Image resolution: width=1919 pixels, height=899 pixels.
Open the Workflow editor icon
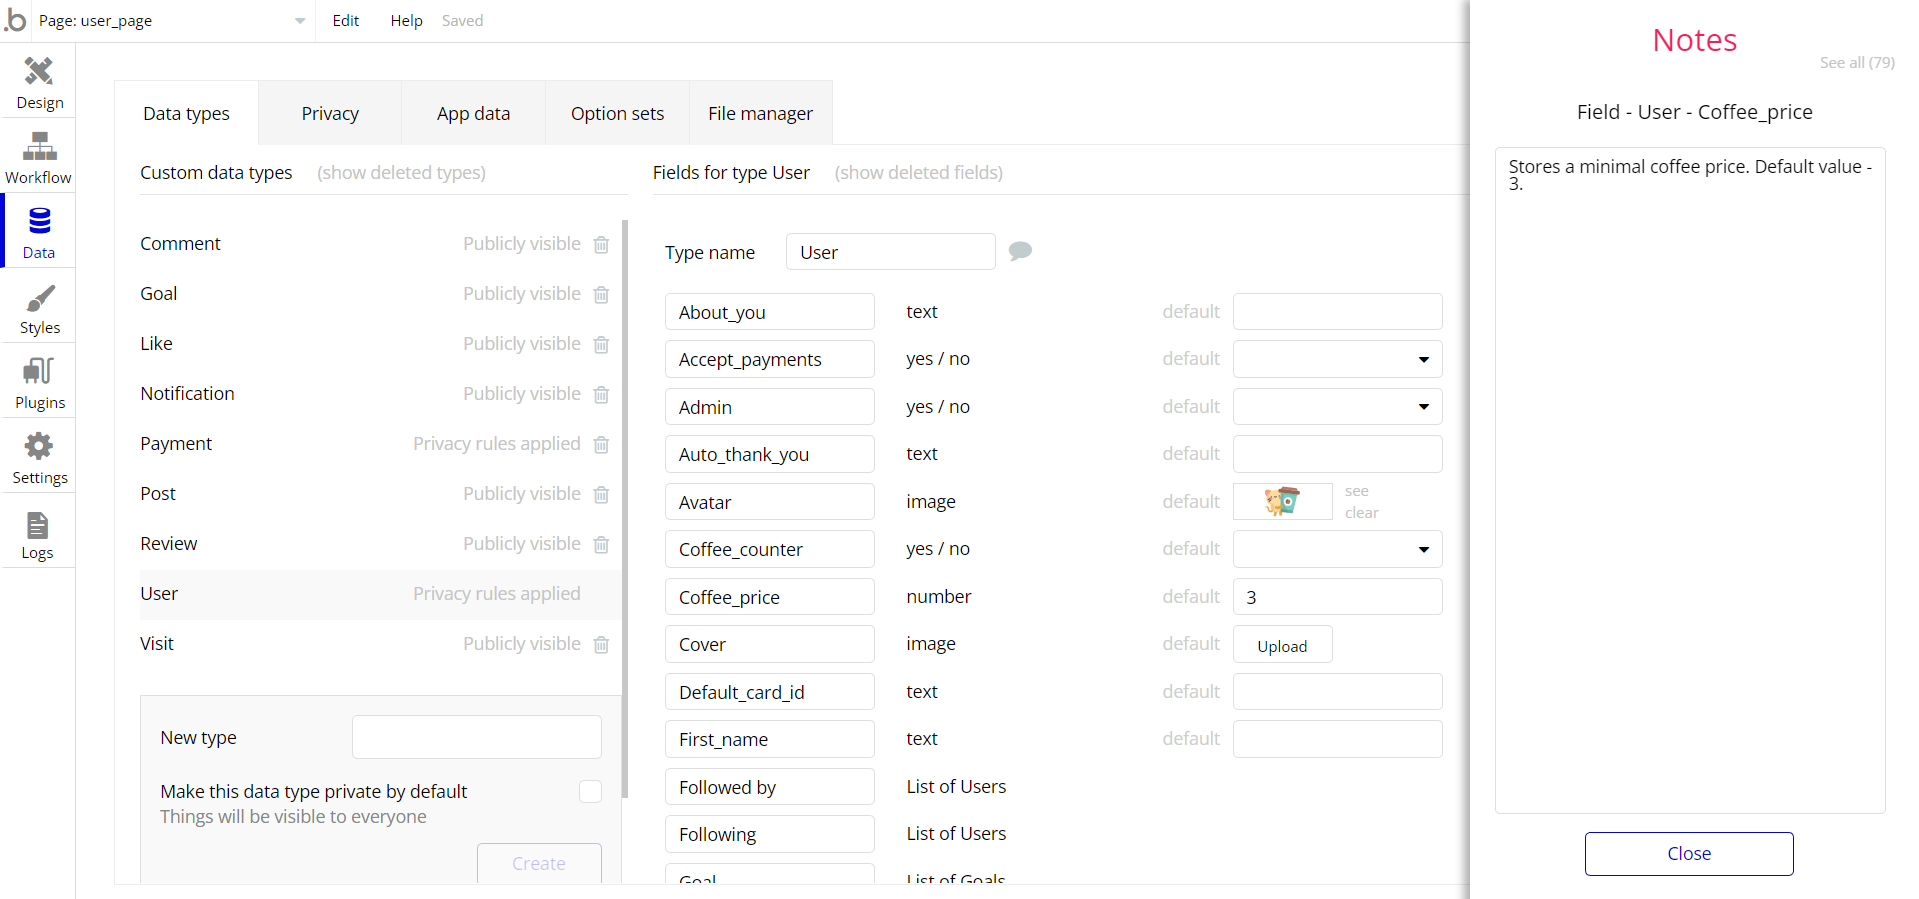click(39, 157)
